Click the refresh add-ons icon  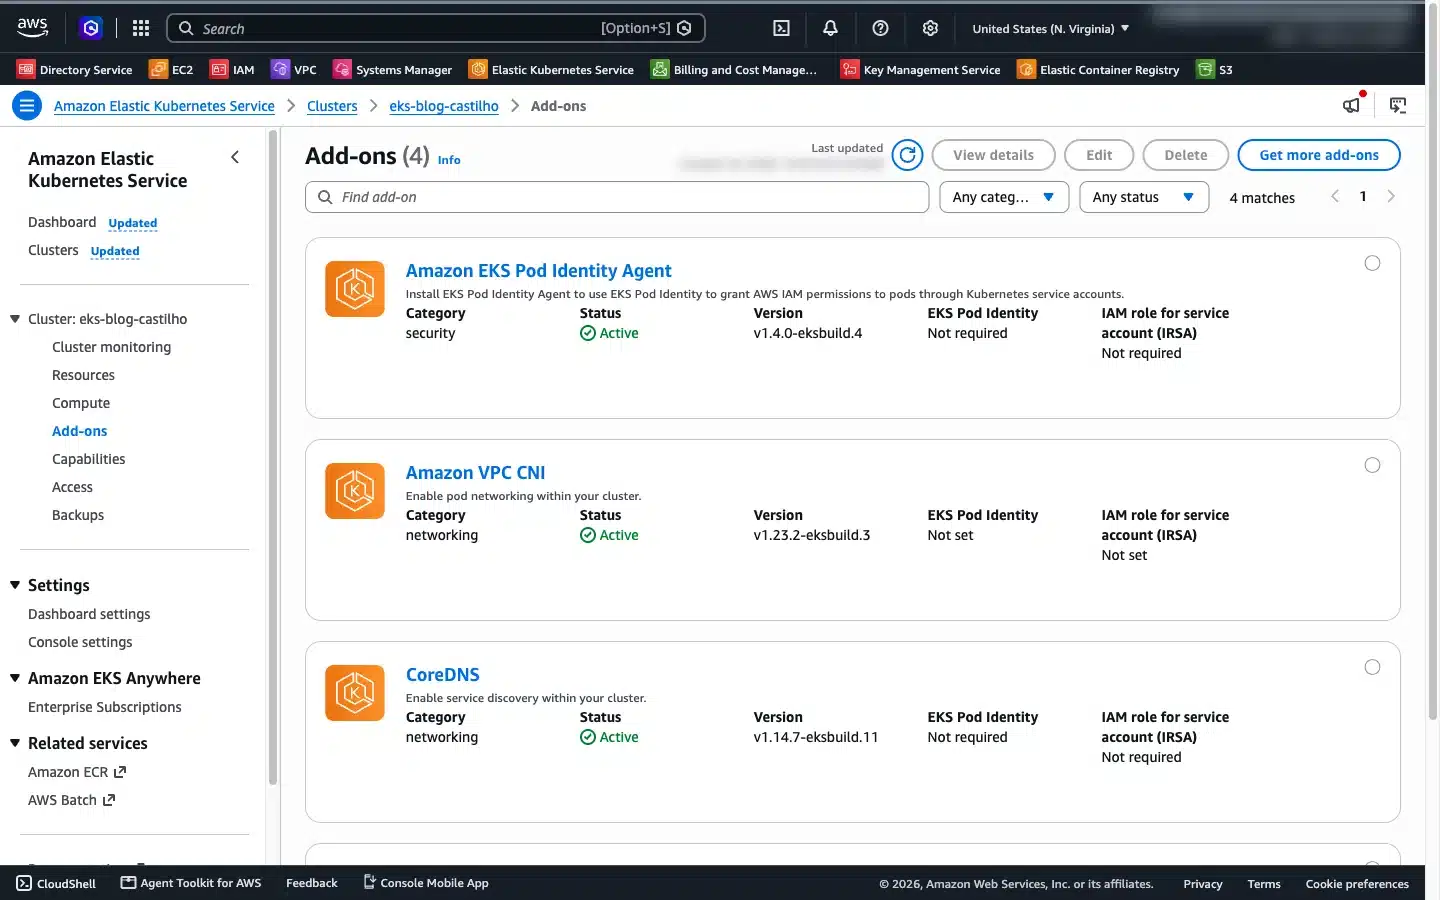(x=907, y=155)
